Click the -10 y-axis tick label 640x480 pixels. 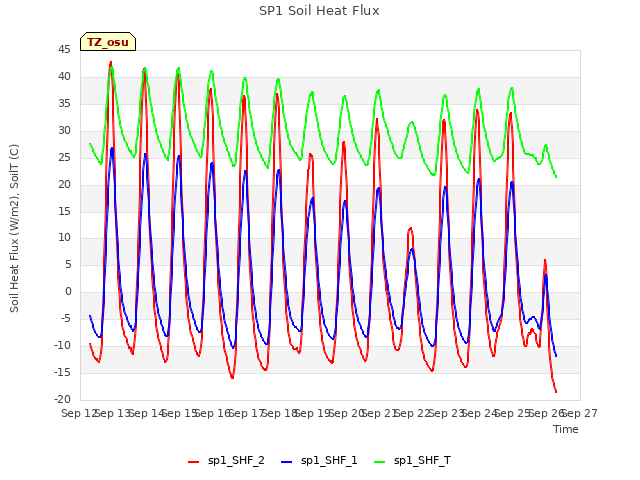pos(62,345)
